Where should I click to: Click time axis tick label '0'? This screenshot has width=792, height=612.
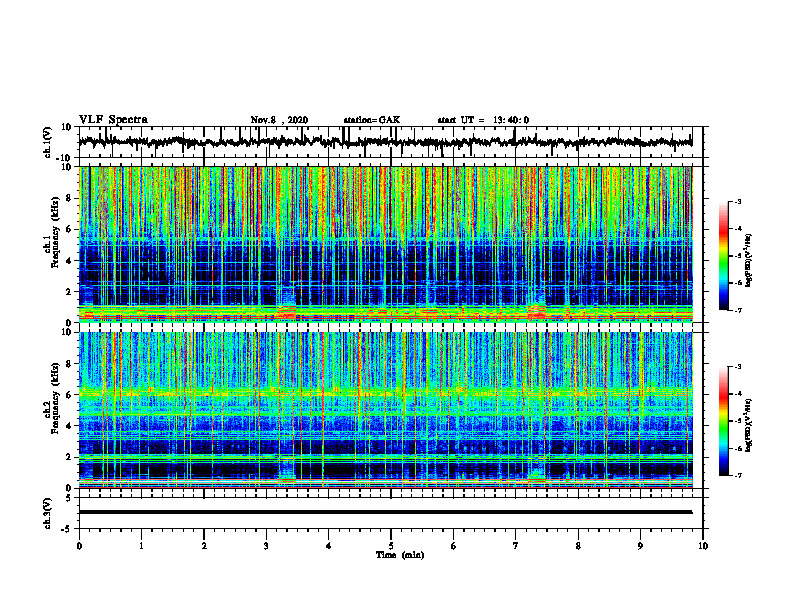pos(79,546)
